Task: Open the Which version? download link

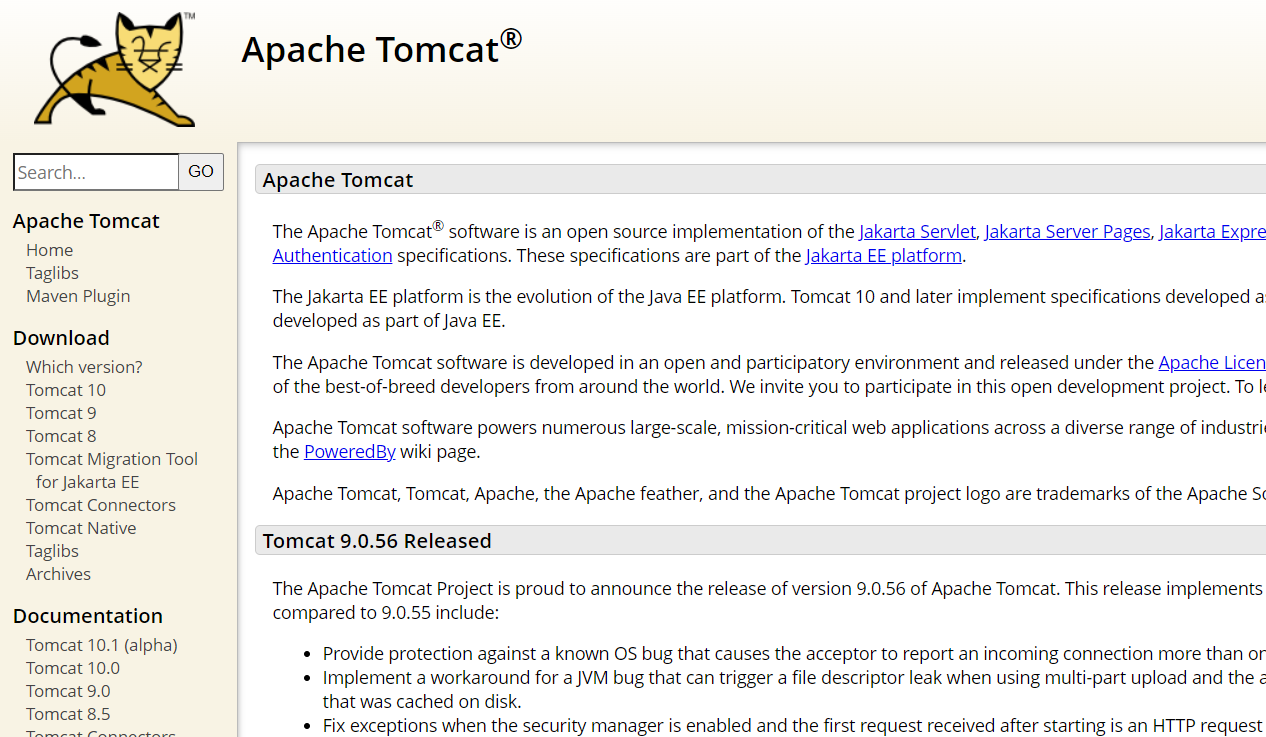Action: (x=84, y=367)
